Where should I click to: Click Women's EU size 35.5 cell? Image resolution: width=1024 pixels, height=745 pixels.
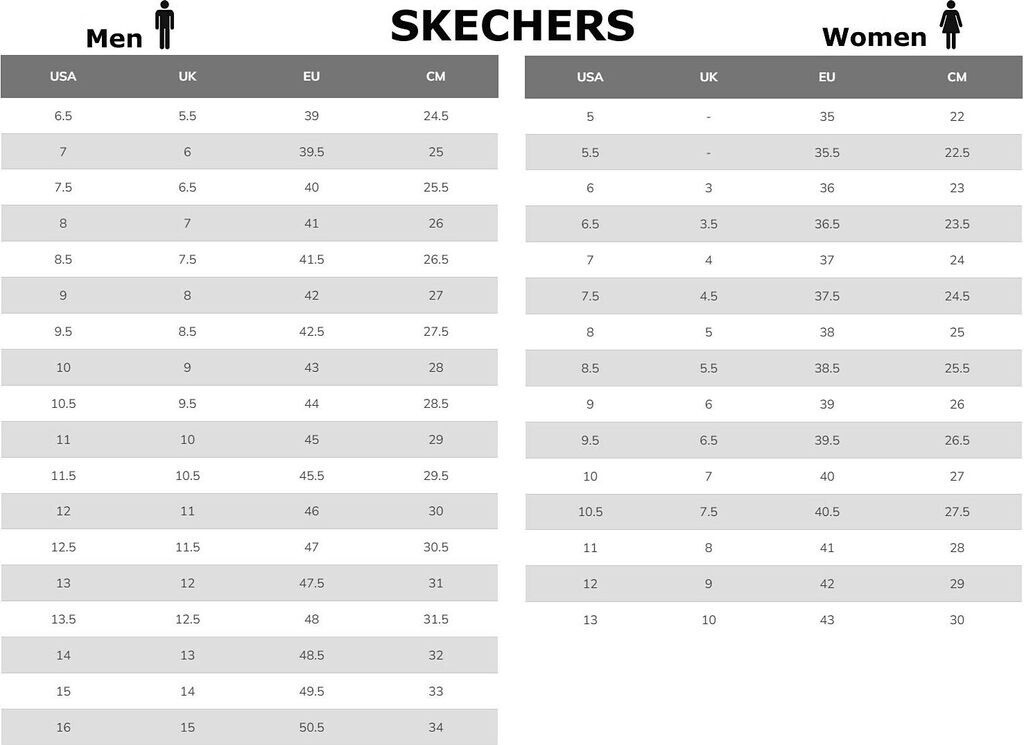pos(827,153)
